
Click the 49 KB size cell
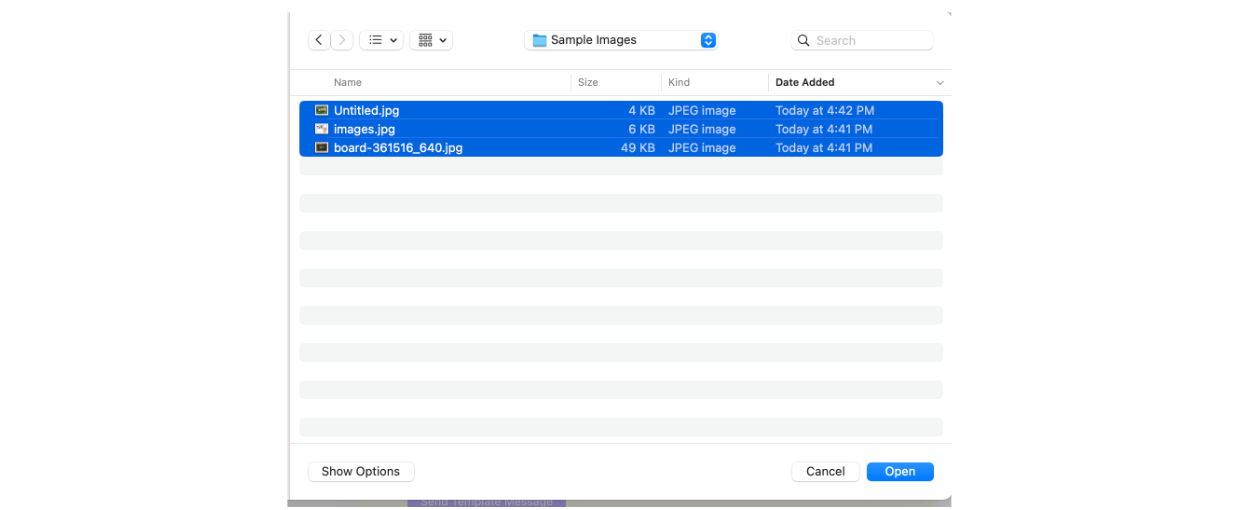click(x=638, y=147)
